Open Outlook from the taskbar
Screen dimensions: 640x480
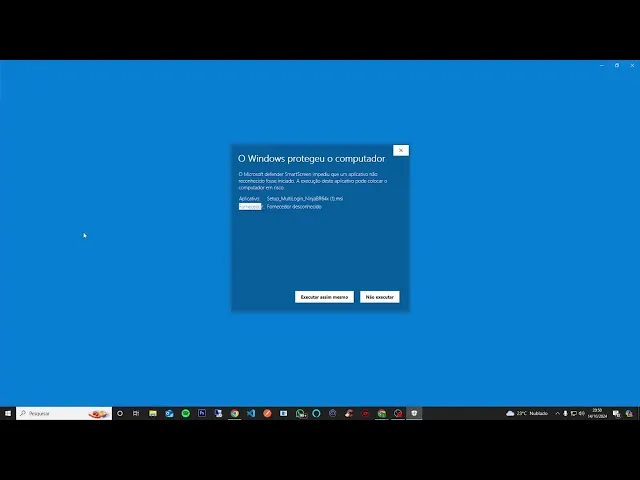point(169,413)
